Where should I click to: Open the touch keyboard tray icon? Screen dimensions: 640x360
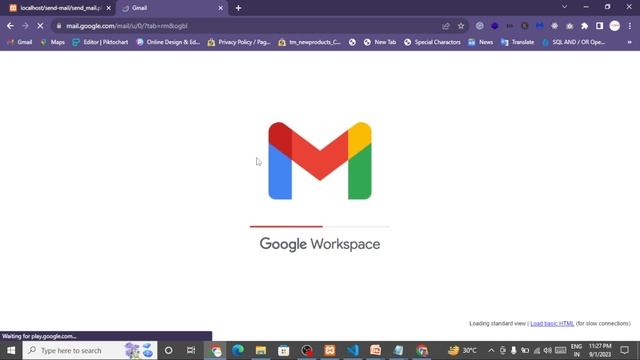pos(560,350)
